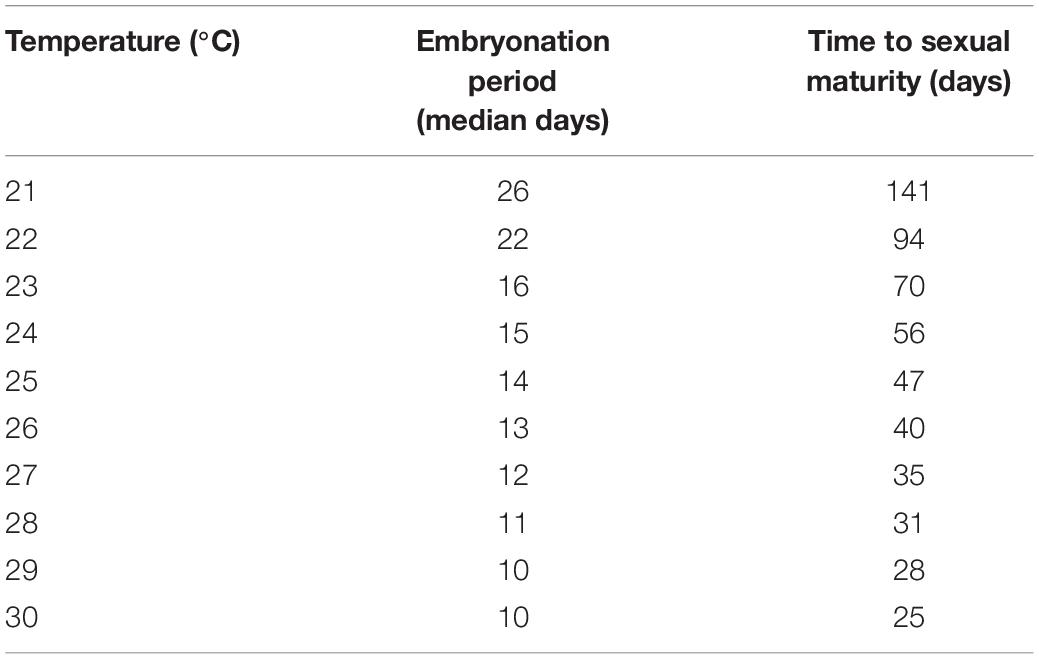Viewport: 1039px width, 659px height.
Task: Select the embryonation value 26
Action: 513,191
